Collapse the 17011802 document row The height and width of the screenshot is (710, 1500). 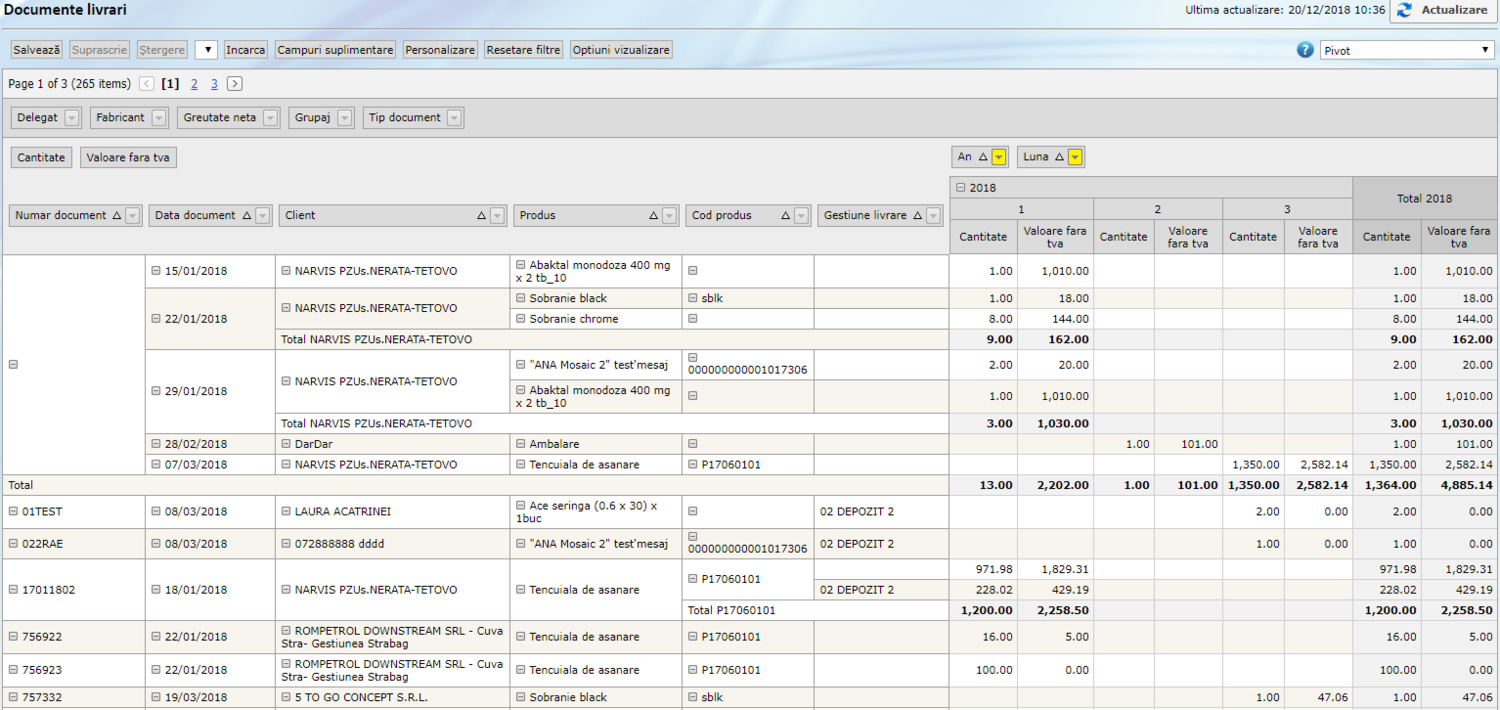[x=13, y=590]
